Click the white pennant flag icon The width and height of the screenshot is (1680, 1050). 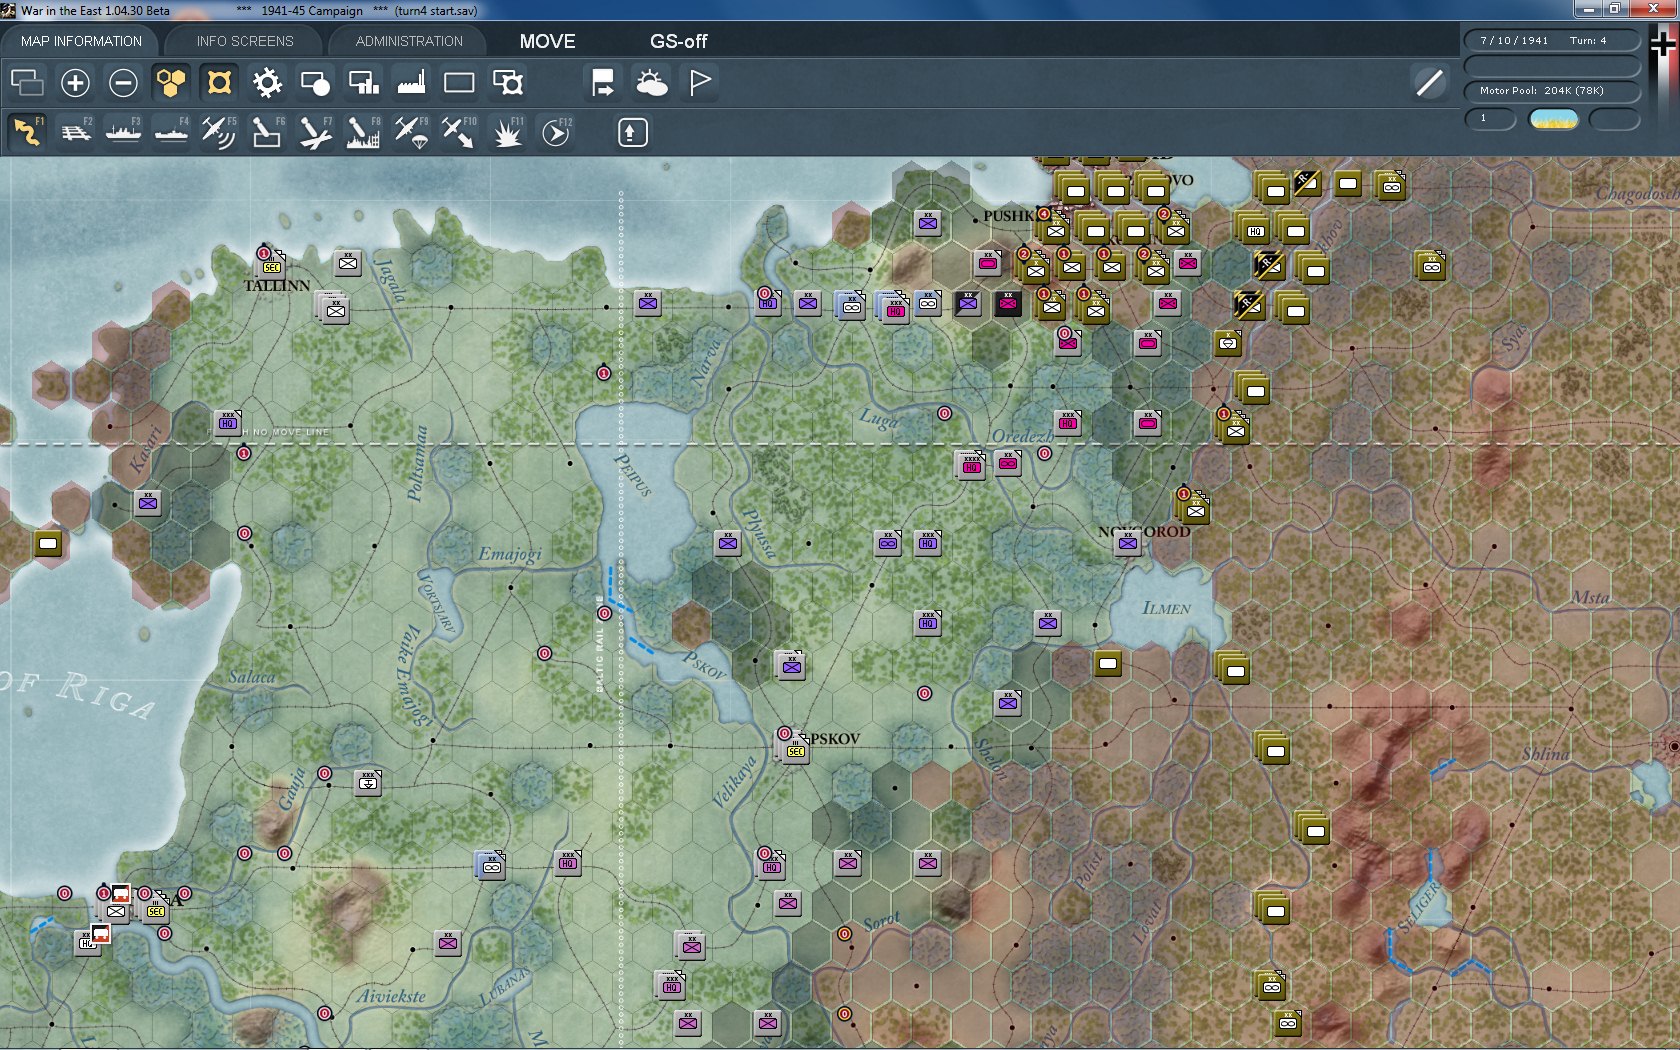[700, 82]
